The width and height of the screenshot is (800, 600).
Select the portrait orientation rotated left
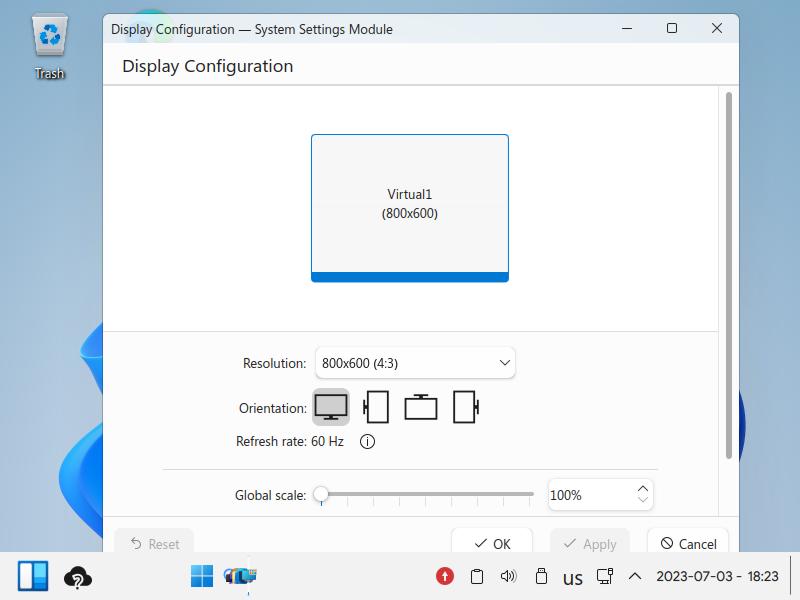coord(376,407)
